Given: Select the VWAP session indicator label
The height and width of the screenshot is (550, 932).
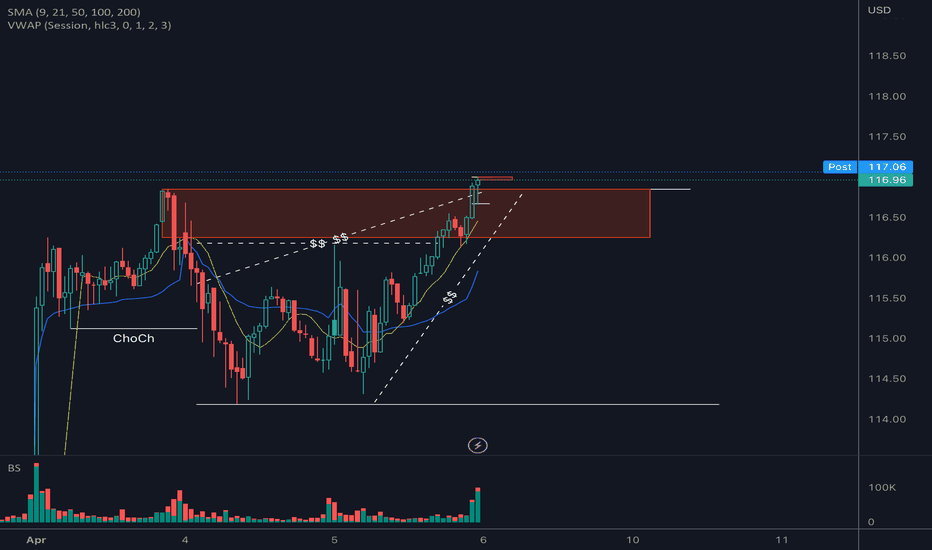Looking at the screenshot, I should point(89,25).
